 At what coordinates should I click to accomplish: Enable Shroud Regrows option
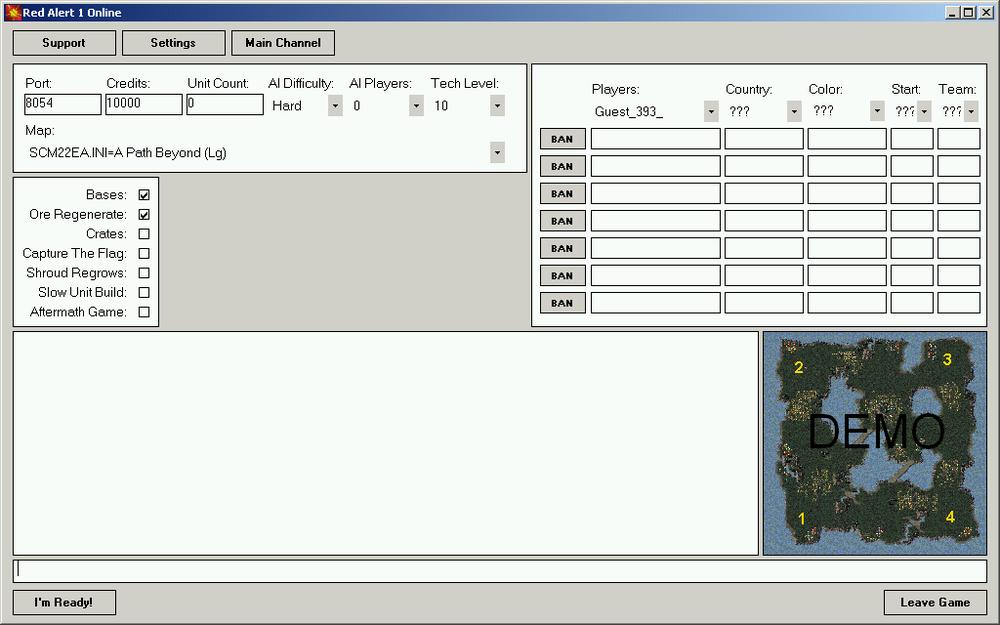[144, 273]
